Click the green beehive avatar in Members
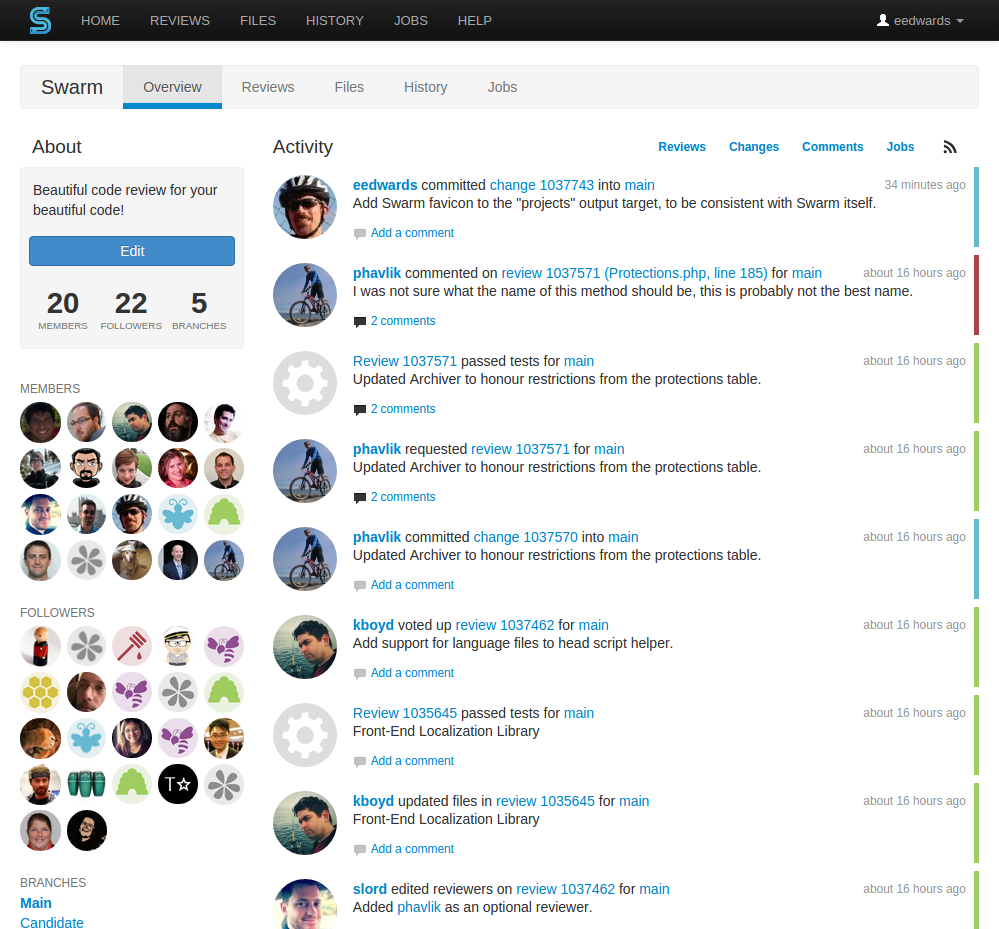999x929 pixels. [x=224, y=514]
